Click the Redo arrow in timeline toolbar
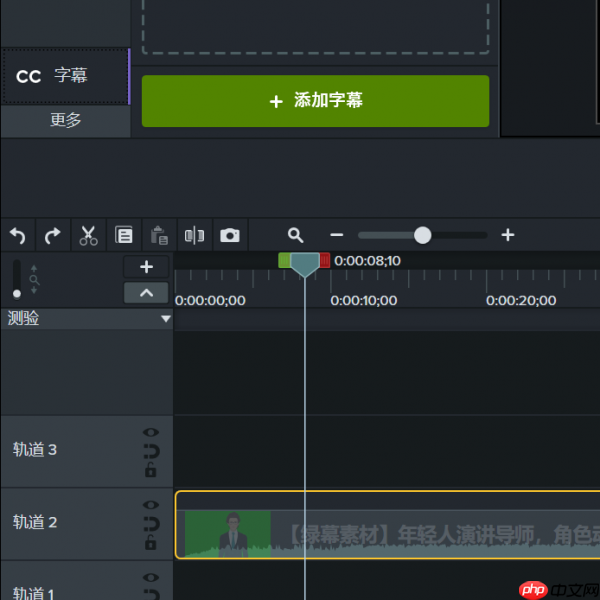 [52, 236]
